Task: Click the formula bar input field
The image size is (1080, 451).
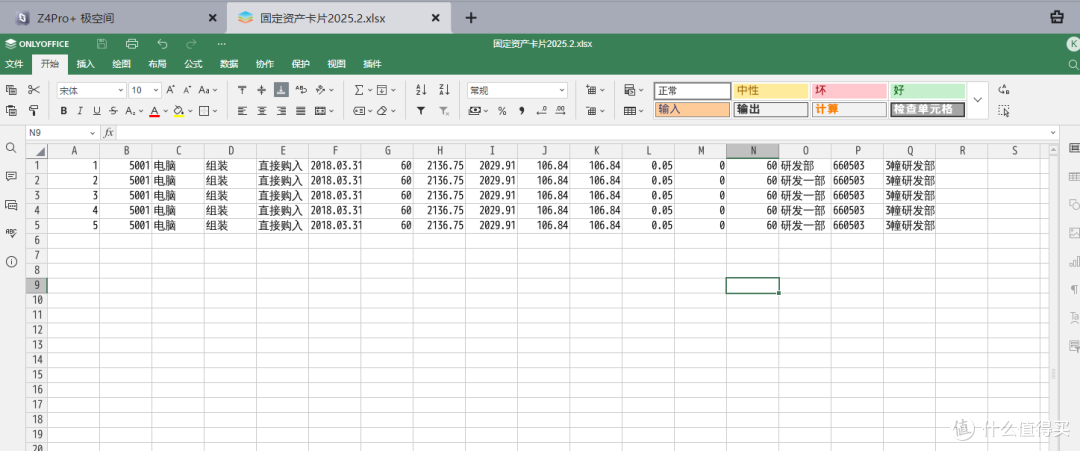Action: click(x=583, y=132)
